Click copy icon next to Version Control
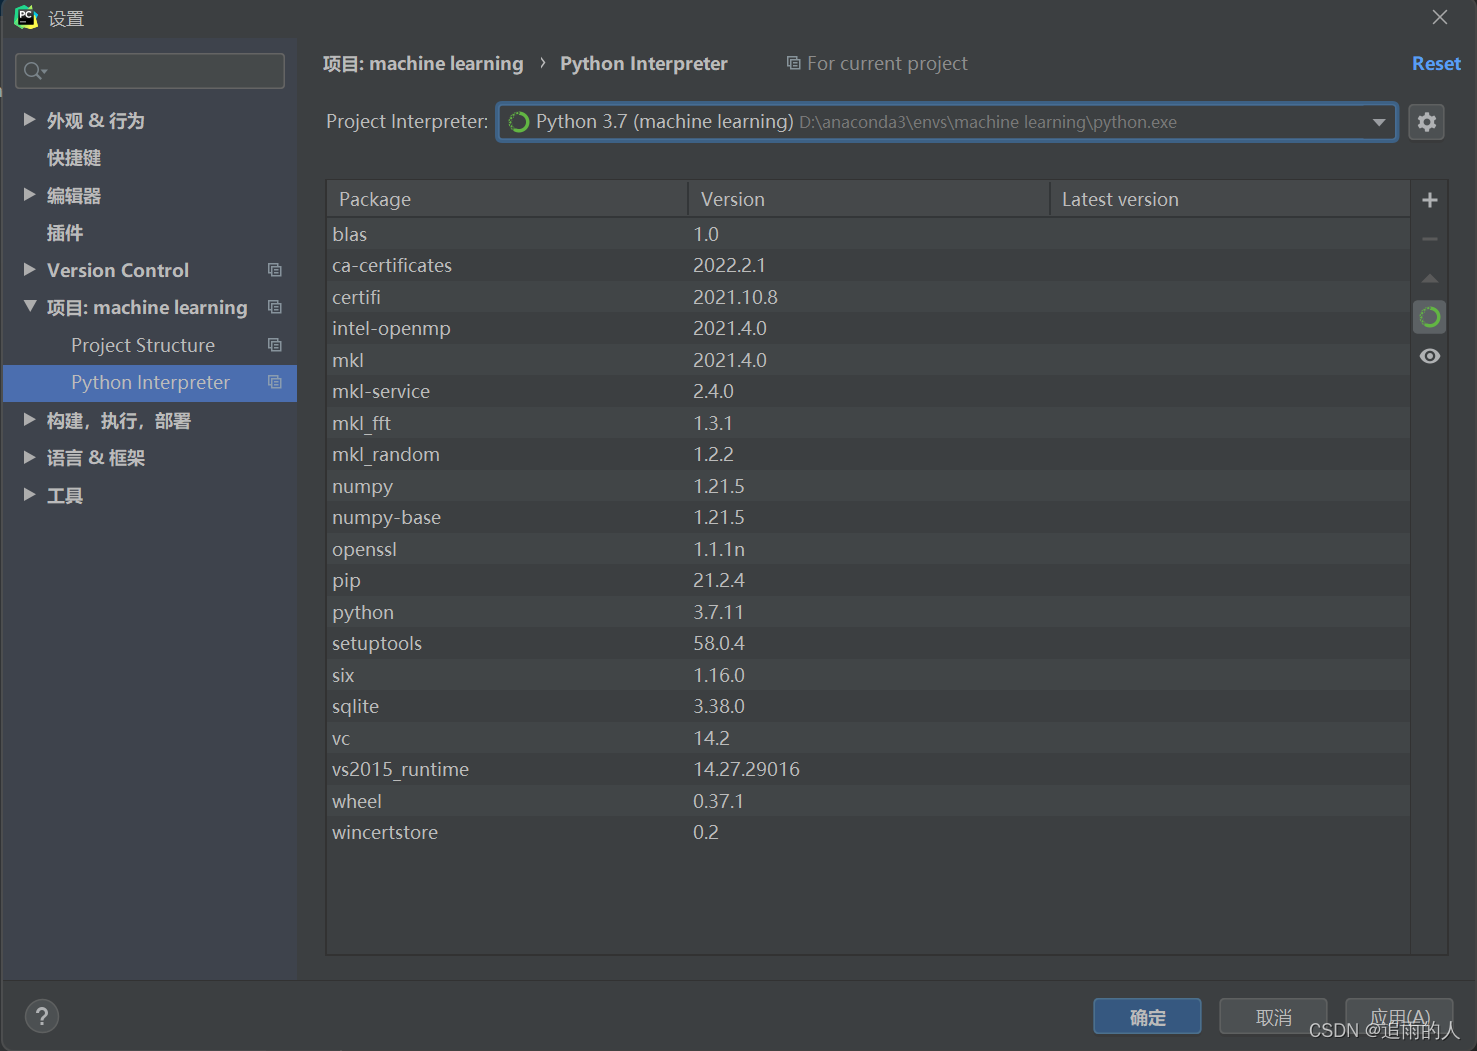The width and height of the screenshot is (1477, 1051). [275, 270]
